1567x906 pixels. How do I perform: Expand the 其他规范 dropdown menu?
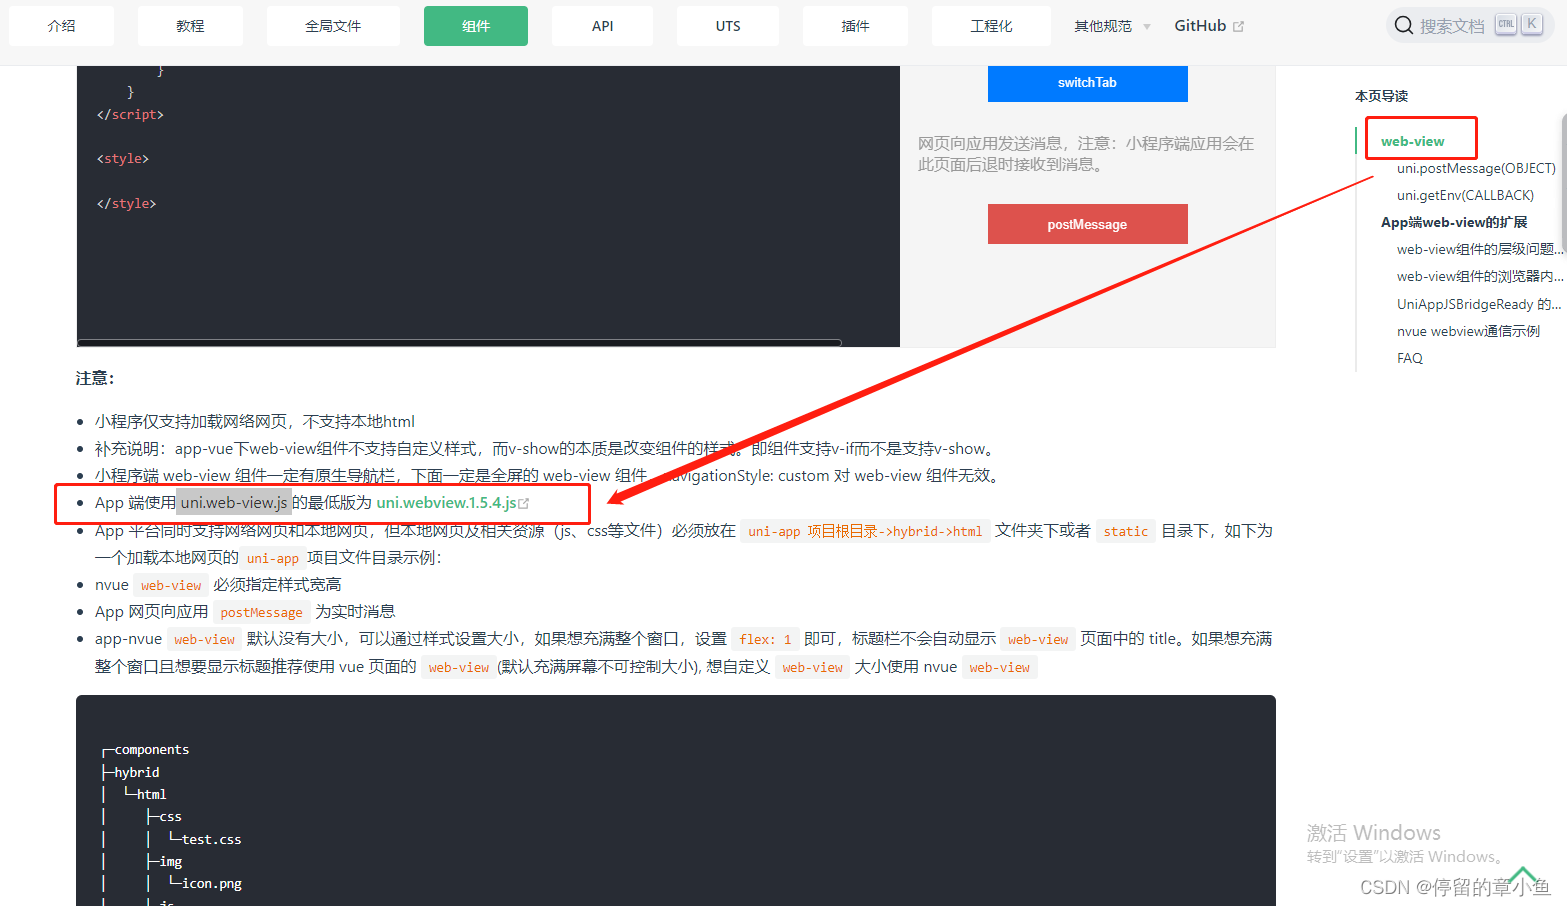click(x=1112, y=26)
